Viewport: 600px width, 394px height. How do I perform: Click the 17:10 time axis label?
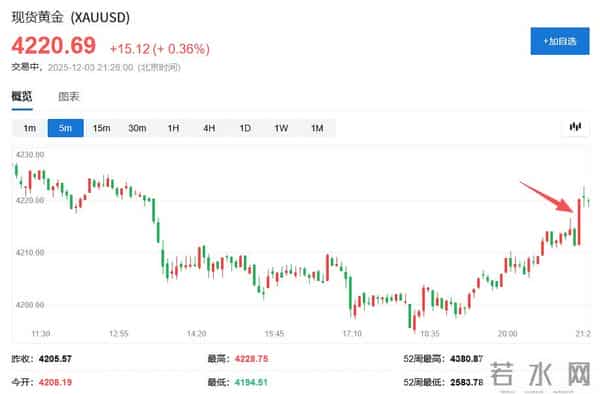coord(352,334)
